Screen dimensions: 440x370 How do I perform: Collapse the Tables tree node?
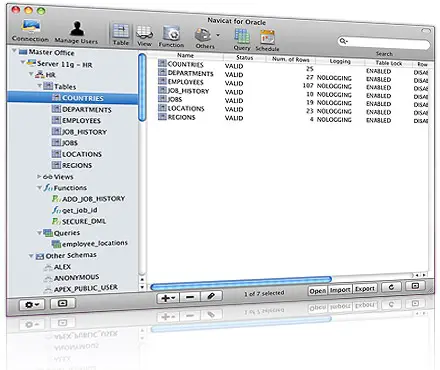[x=39, y=86]
